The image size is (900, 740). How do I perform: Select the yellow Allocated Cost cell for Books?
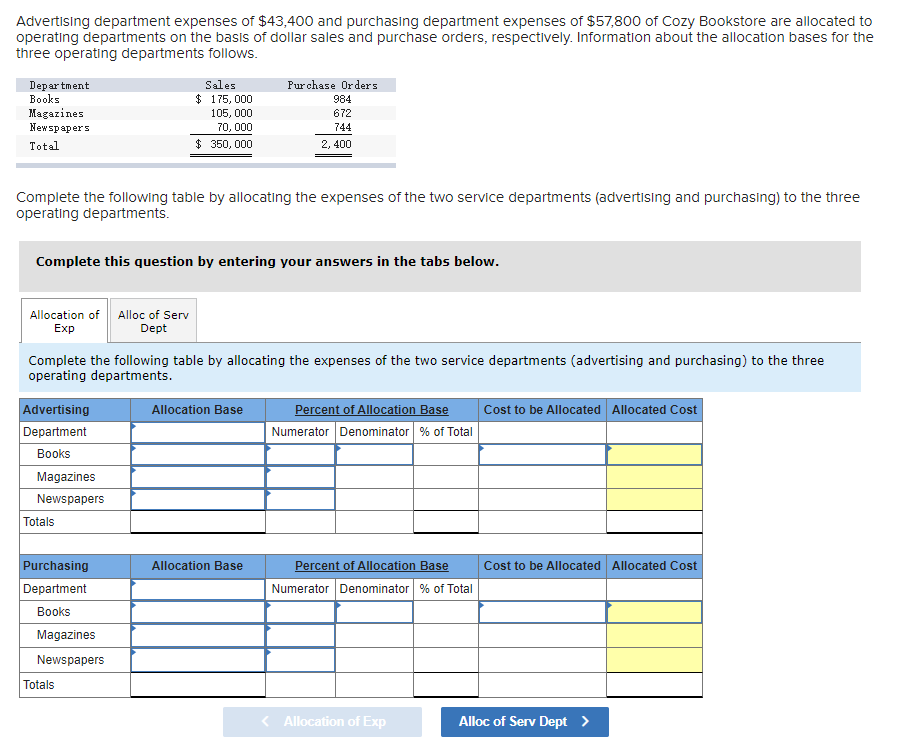pyautogui.click(x=654, y=454)
